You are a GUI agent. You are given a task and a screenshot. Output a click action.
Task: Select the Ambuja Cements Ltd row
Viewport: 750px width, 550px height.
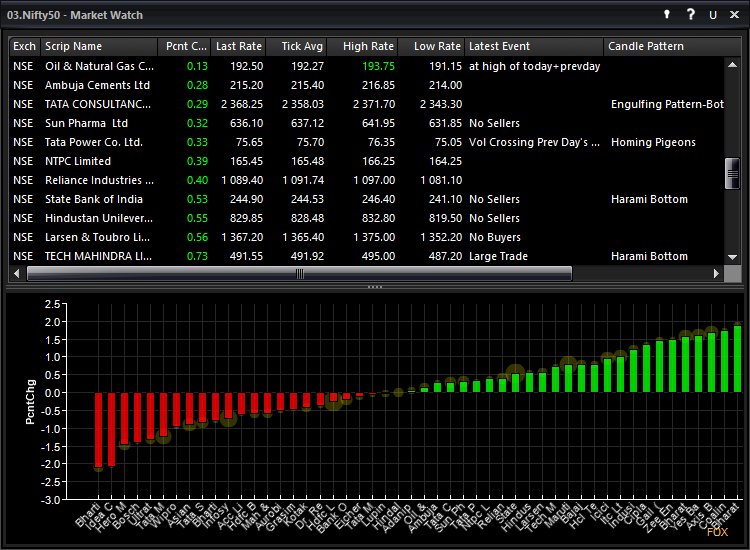pyautogui.click(x=366, y=85)
